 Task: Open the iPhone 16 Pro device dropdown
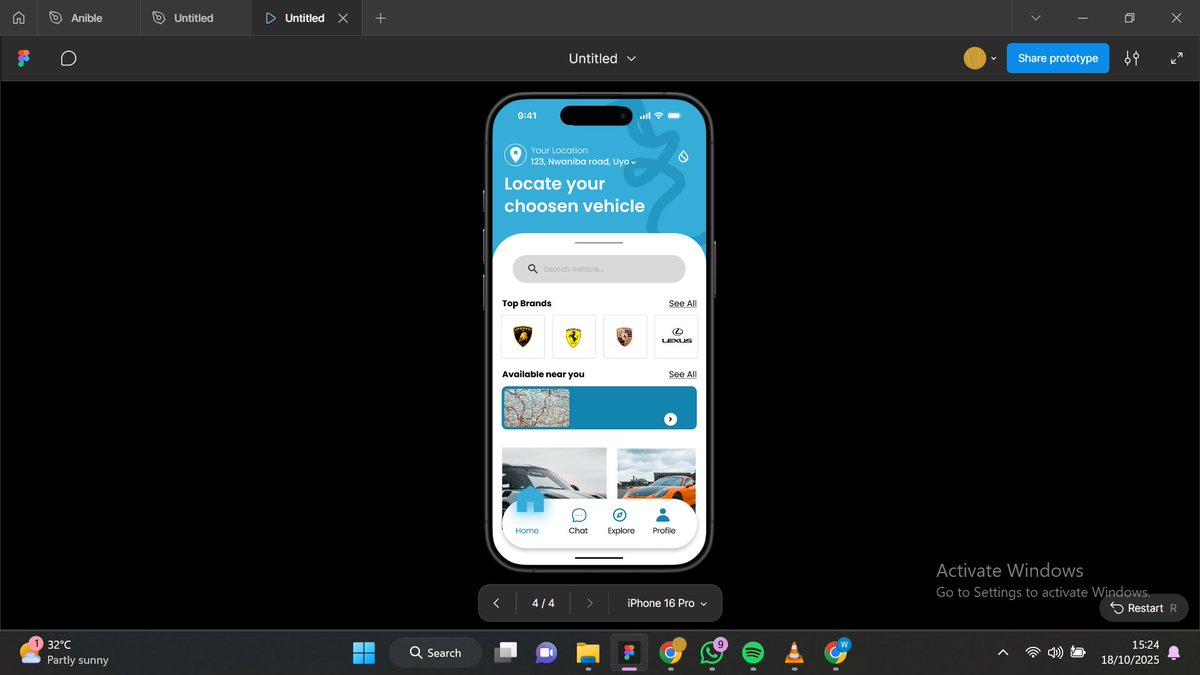click(667, 603)
